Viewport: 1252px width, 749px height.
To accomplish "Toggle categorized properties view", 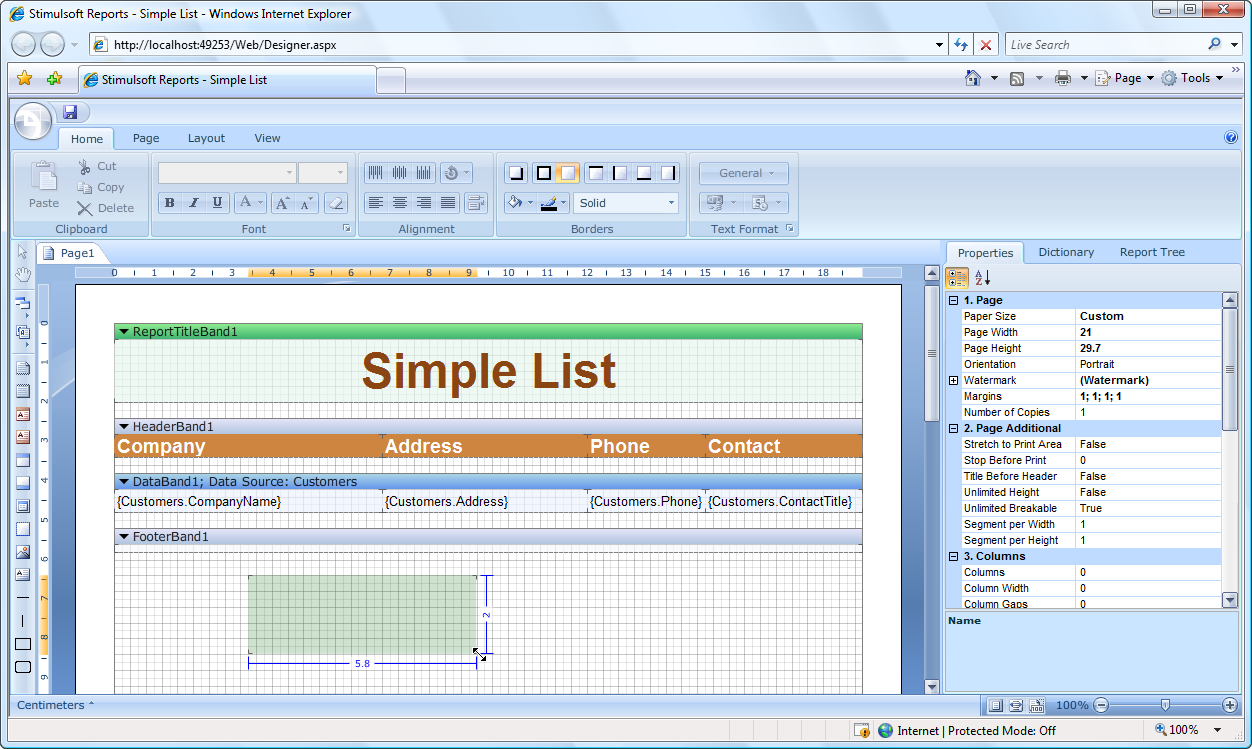I will pyautogui.click(x=957, y=278).
